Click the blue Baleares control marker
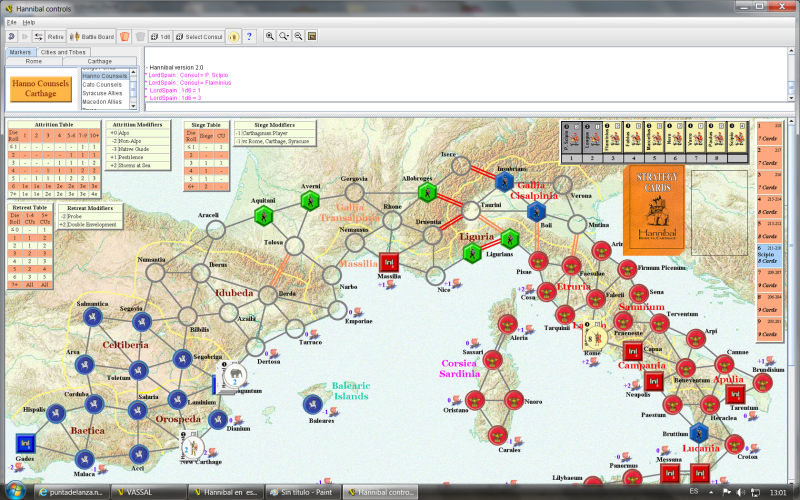The width and height of the screenshot is (800, 500). click(x=312, y=405)
